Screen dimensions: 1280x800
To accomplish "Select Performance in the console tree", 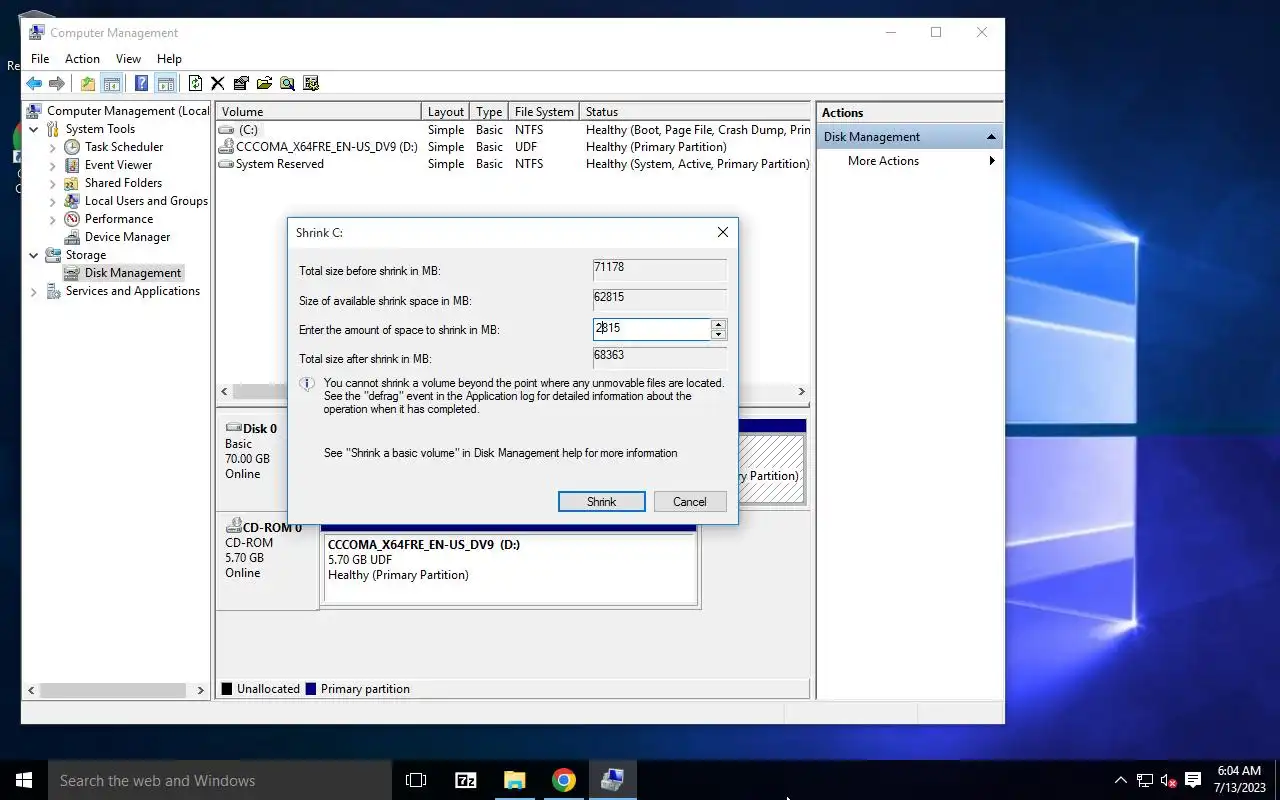I will [119, 219].
